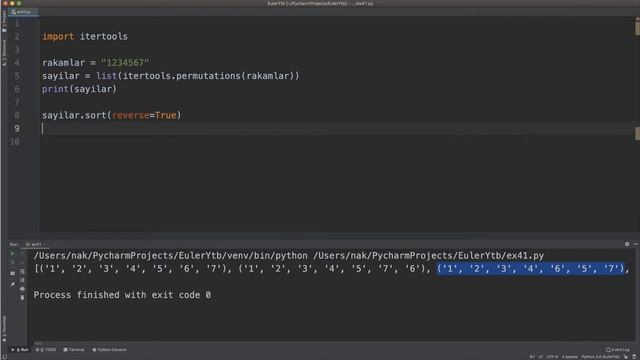The width and height of the screenshot is (640, 360).
Task: Open the Favorites tool window sidebar tab
Action: pos(4,328)
